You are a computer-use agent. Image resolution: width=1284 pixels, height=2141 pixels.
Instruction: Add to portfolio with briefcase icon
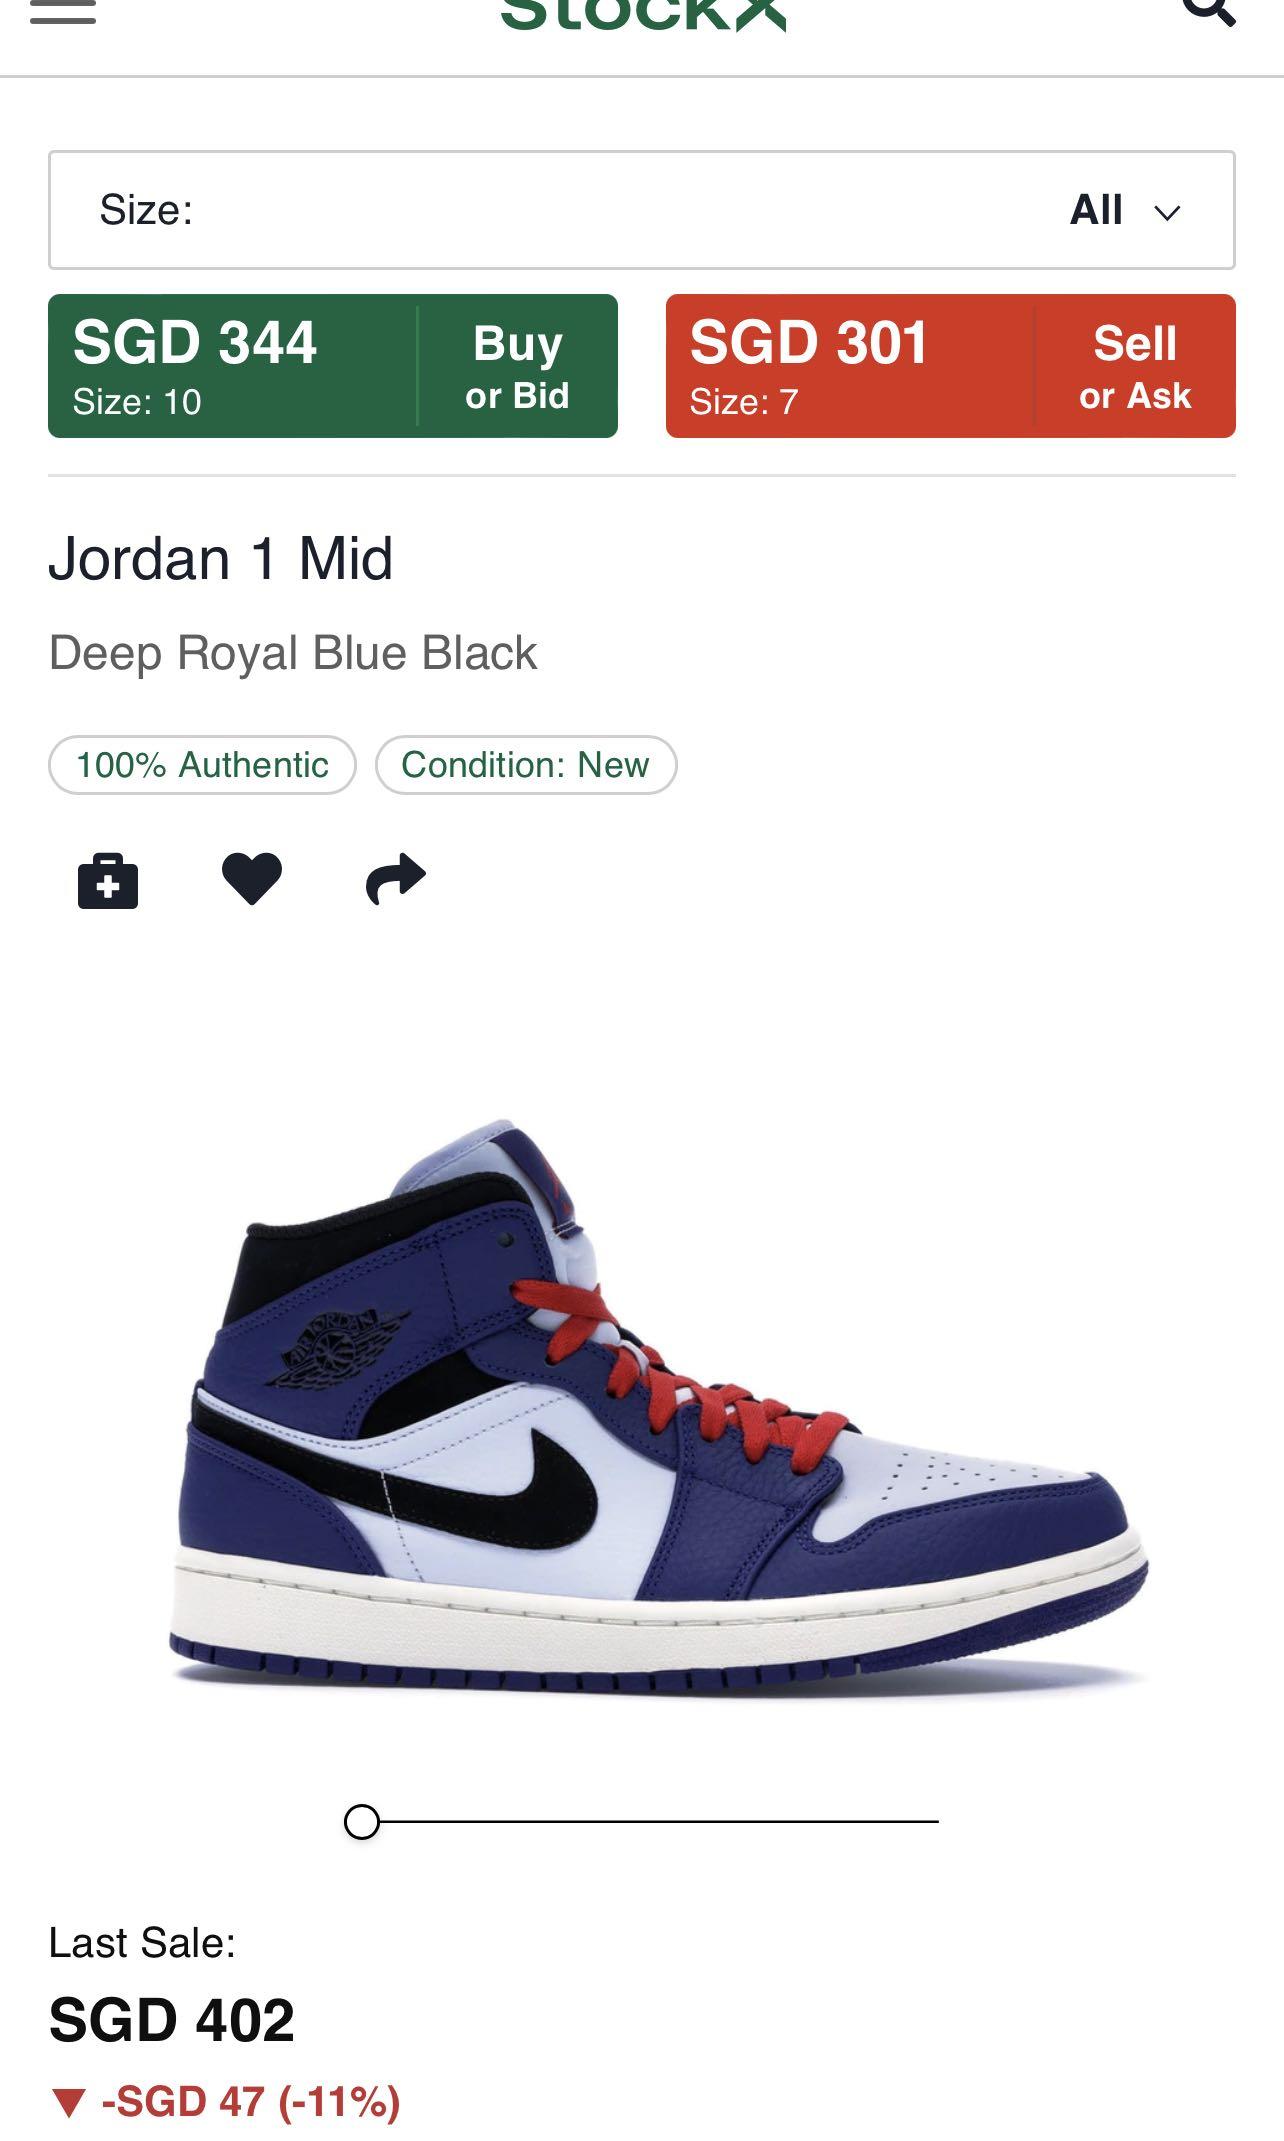coord(108,880)
